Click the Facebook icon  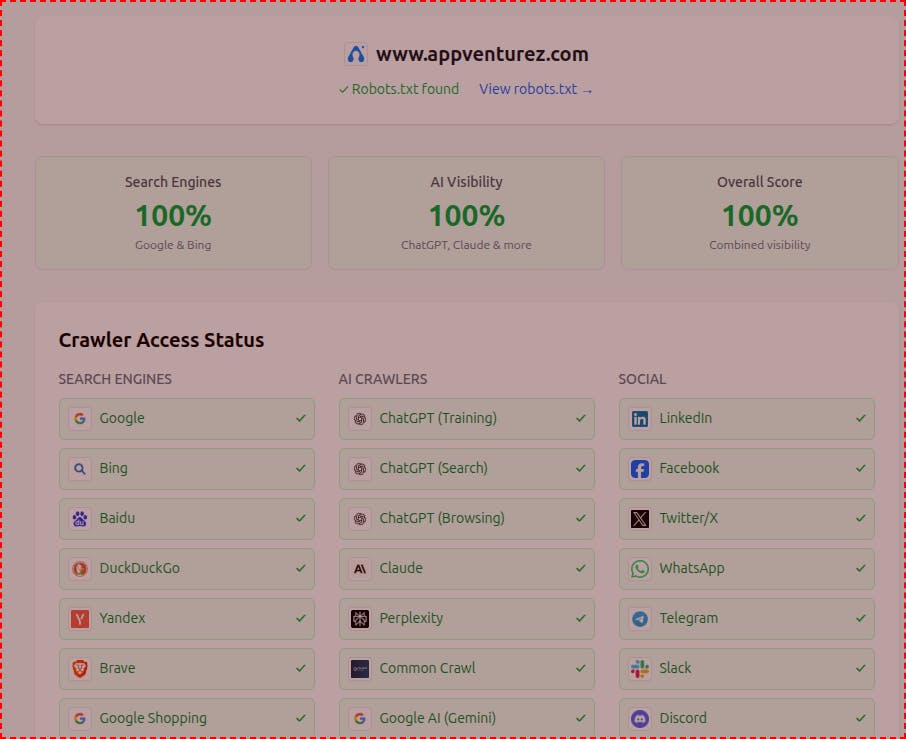(x=640, y=469)
